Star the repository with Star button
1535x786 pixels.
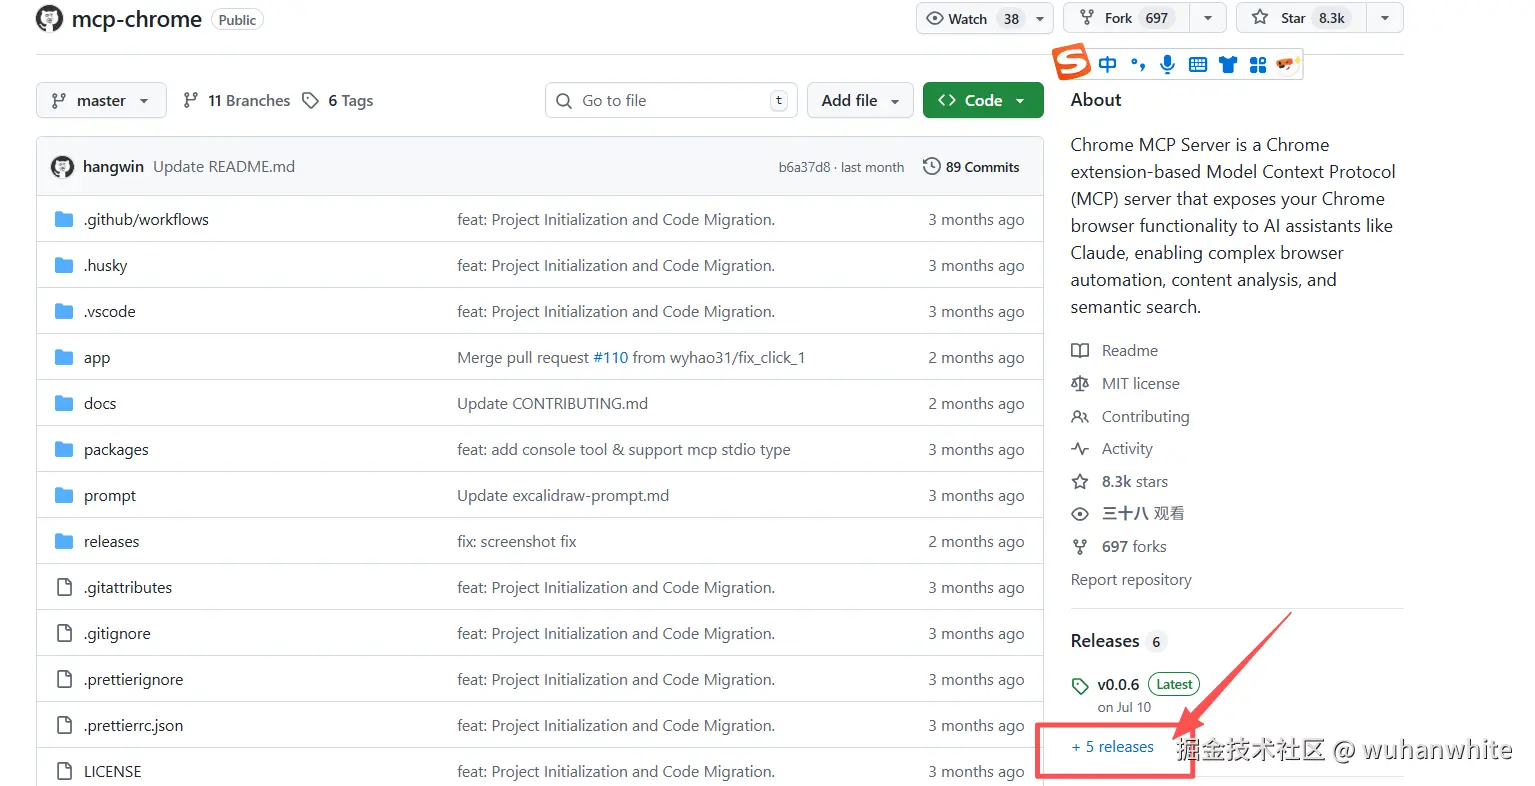click(1301, 18)
